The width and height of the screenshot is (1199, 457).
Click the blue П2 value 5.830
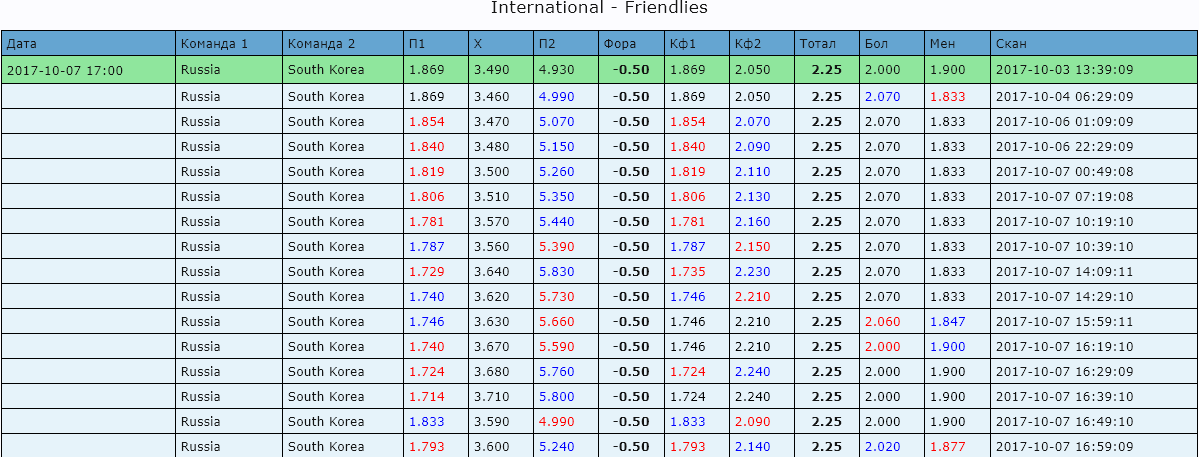tap(556, 271)
